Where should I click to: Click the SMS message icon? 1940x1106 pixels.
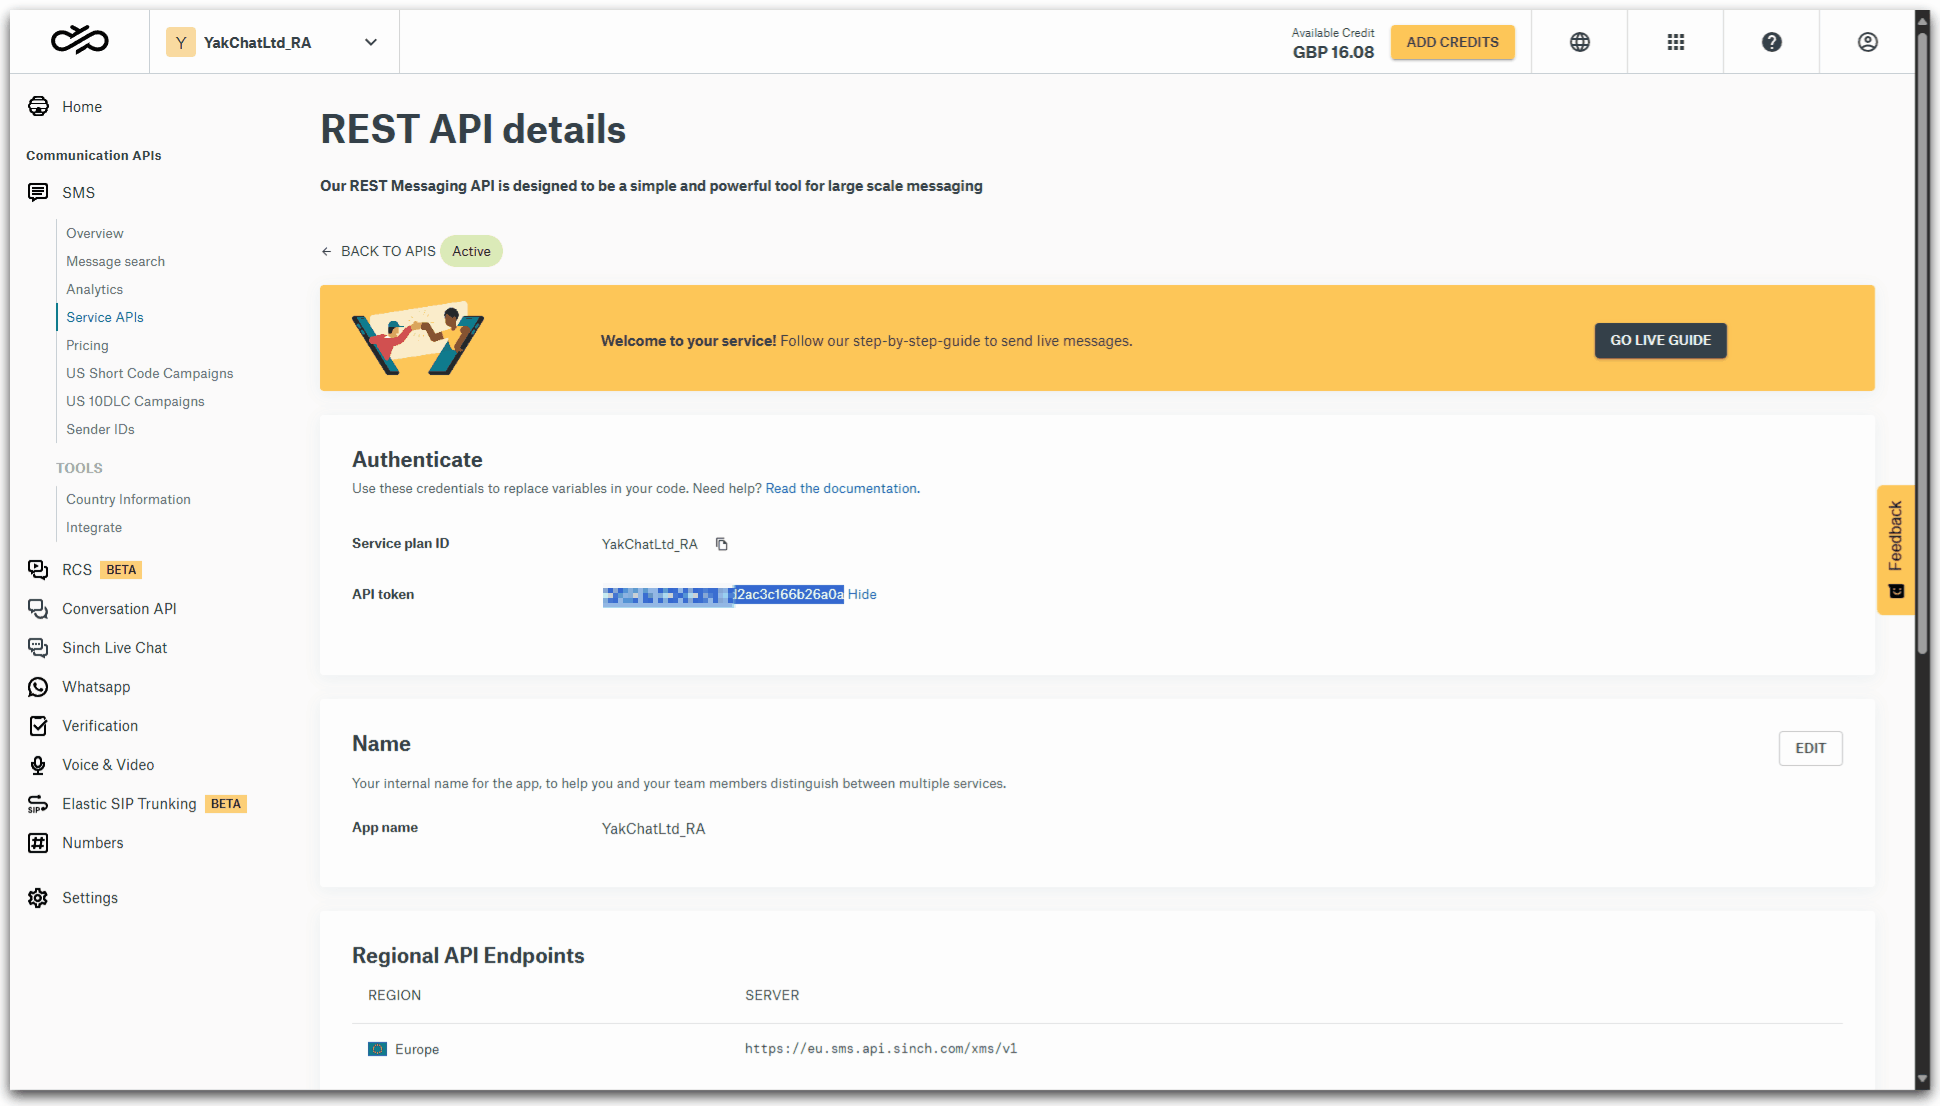[38, 193]
